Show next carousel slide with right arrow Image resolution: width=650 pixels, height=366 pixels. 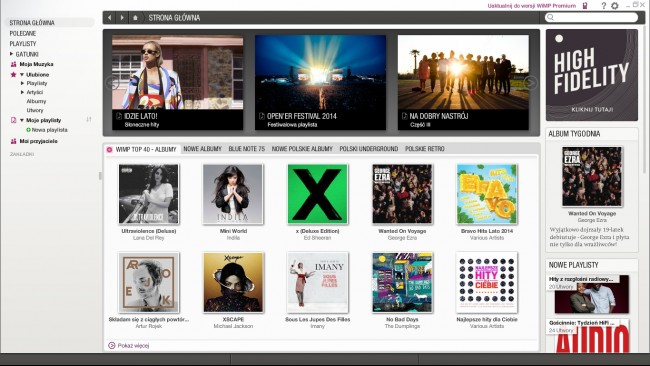point(530,83)
